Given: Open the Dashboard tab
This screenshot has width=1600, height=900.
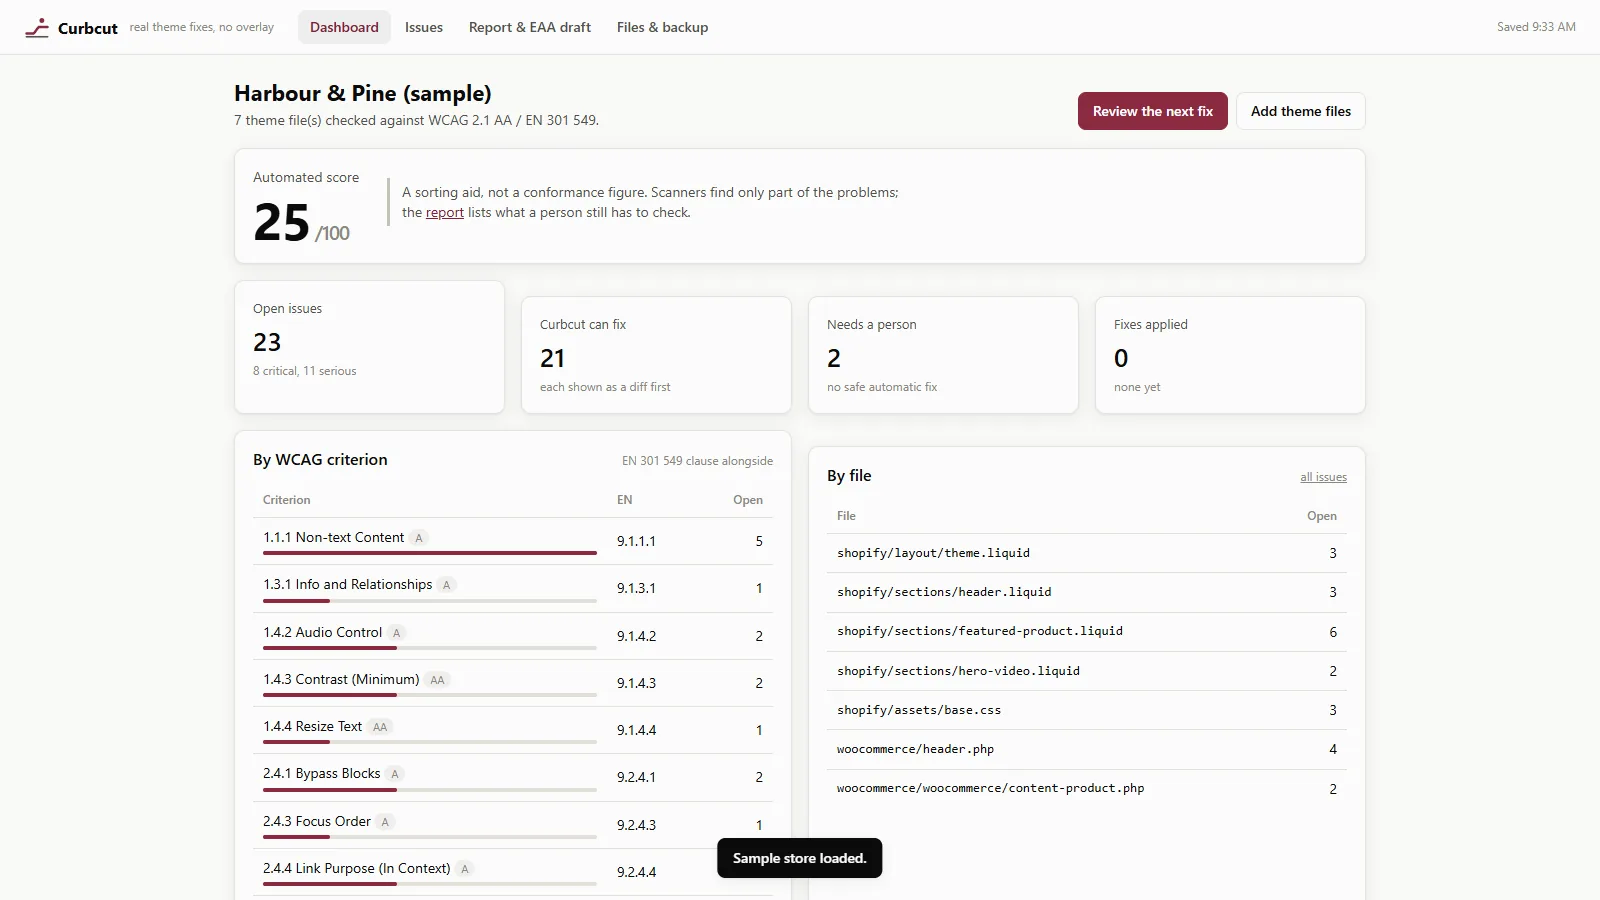Looking at the screenshot, I should coord(344,27).
